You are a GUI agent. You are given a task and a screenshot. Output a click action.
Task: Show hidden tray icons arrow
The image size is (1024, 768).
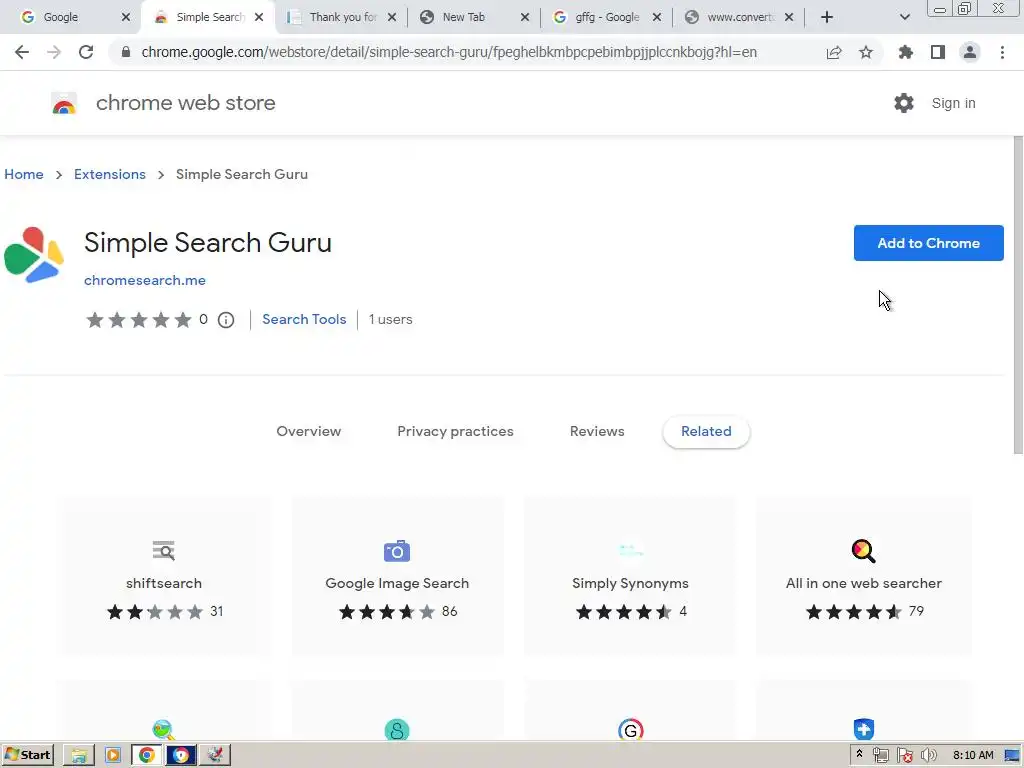tap(859, 754)
